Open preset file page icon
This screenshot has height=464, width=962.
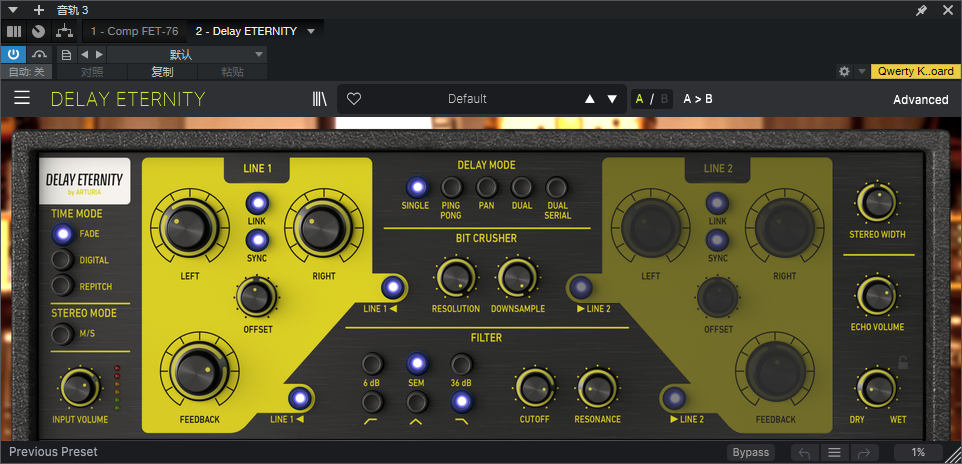66,55
